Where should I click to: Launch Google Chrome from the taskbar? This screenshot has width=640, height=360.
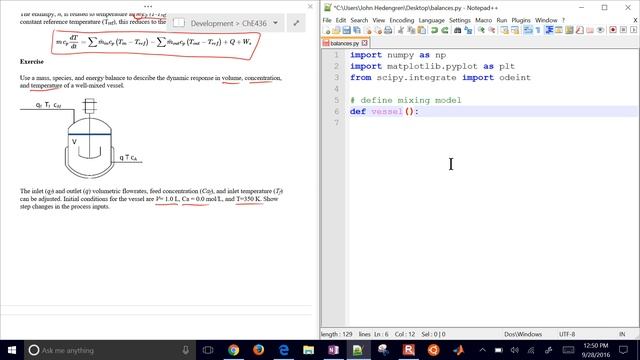[233, 350]
